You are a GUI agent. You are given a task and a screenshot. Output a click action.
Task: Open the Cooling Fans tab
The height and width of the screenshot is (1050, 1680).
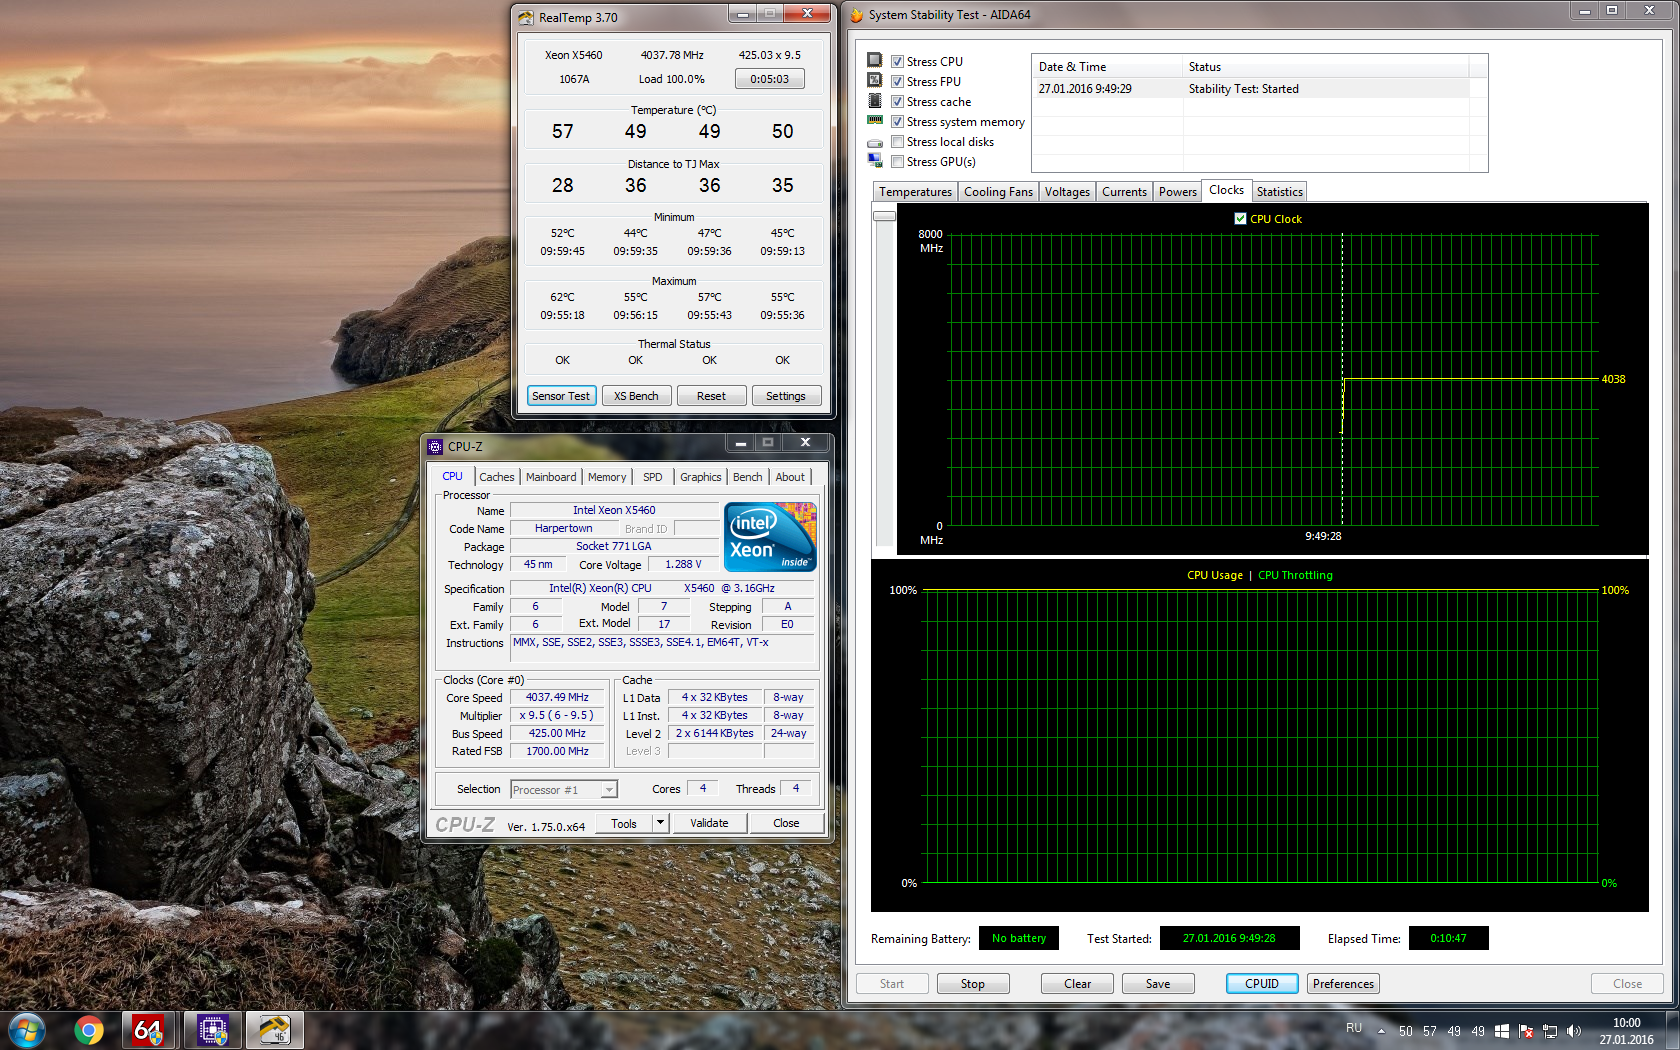pyautogui.click(x=998, y=192)
